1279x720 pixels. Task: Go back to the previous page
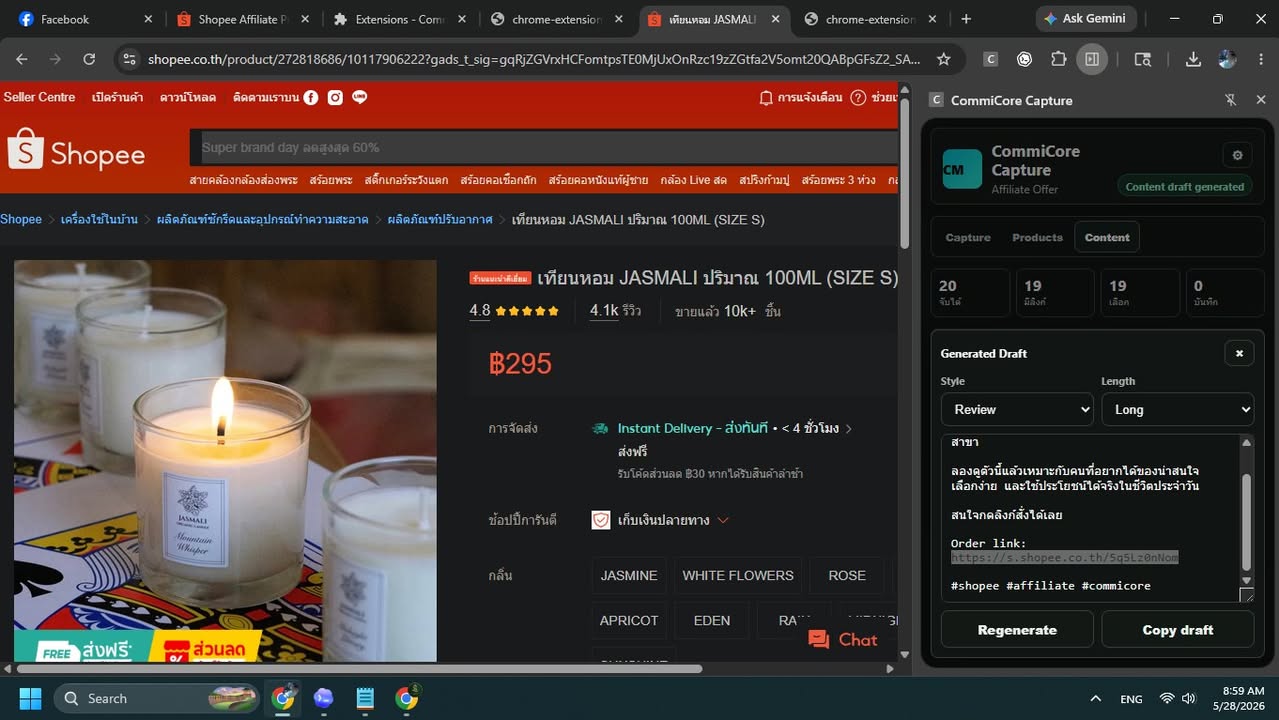[x=22, y=59]
